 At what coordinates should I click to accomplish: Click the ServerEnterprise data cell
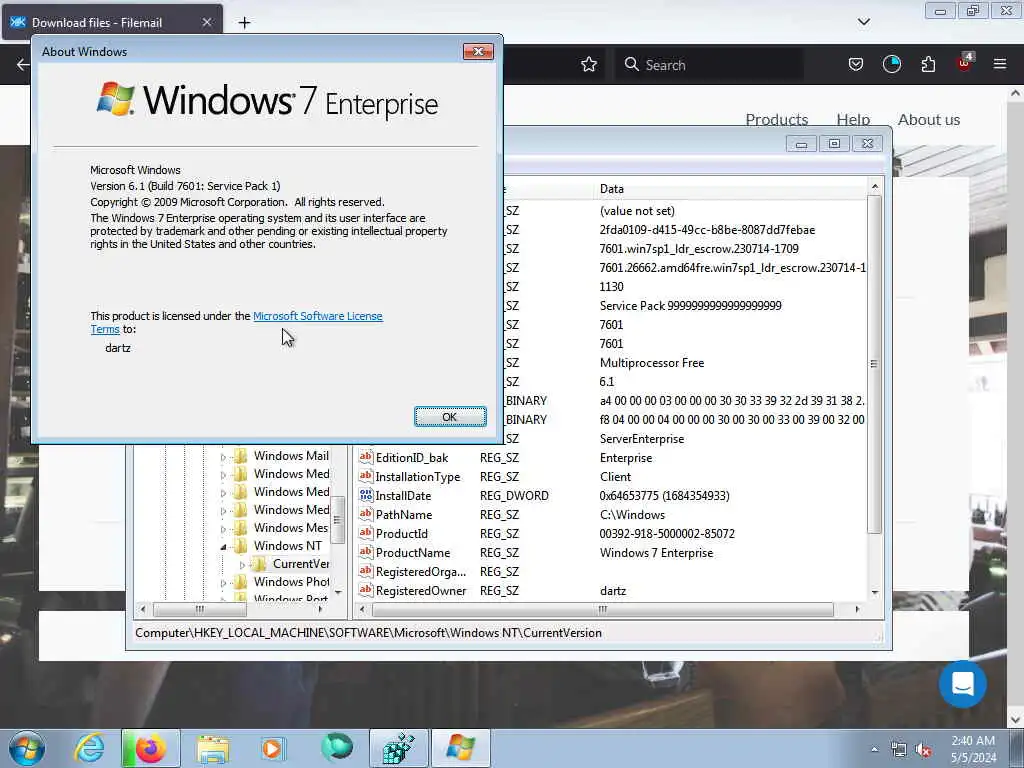click(642, 439)
